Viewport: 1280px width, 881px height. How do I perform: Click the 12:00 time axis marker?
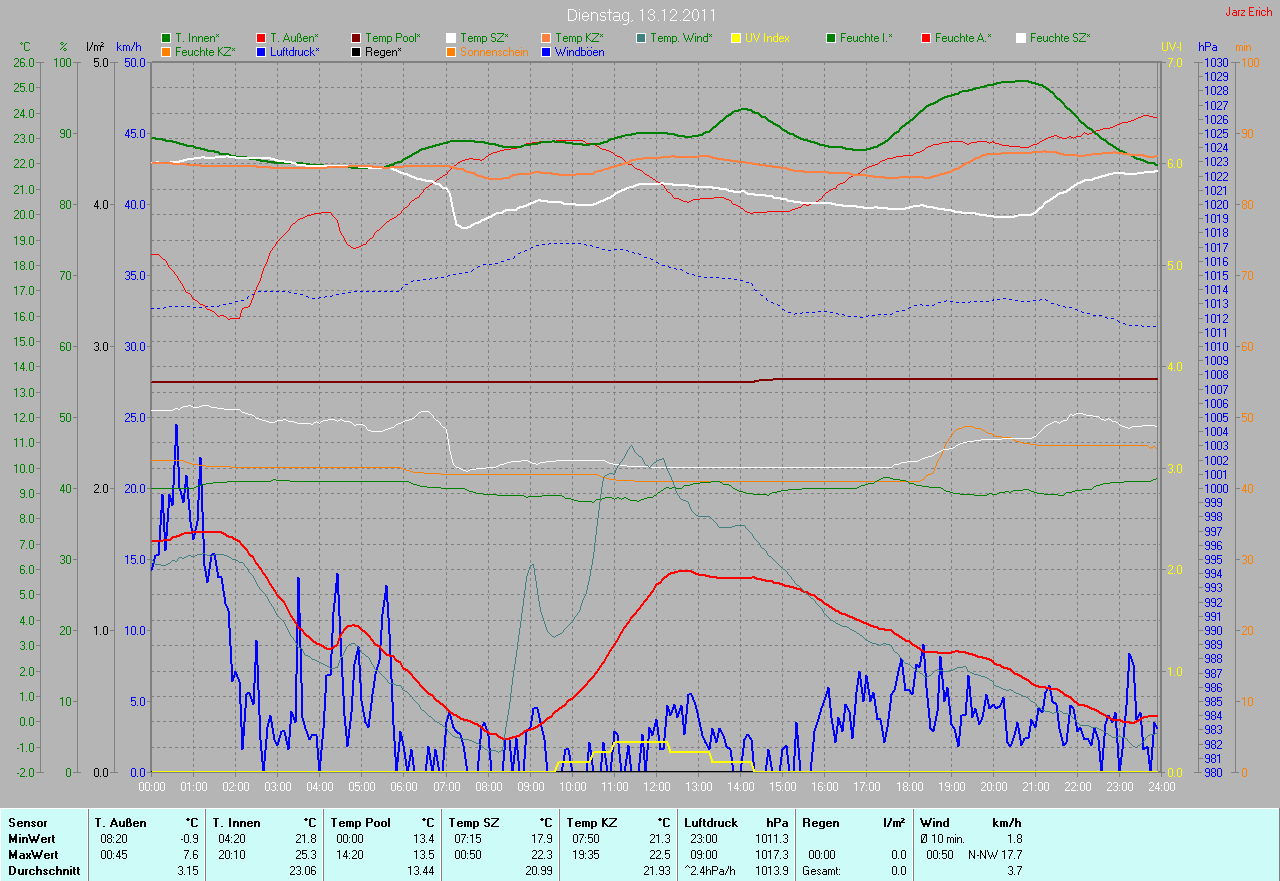click(655, 787)
